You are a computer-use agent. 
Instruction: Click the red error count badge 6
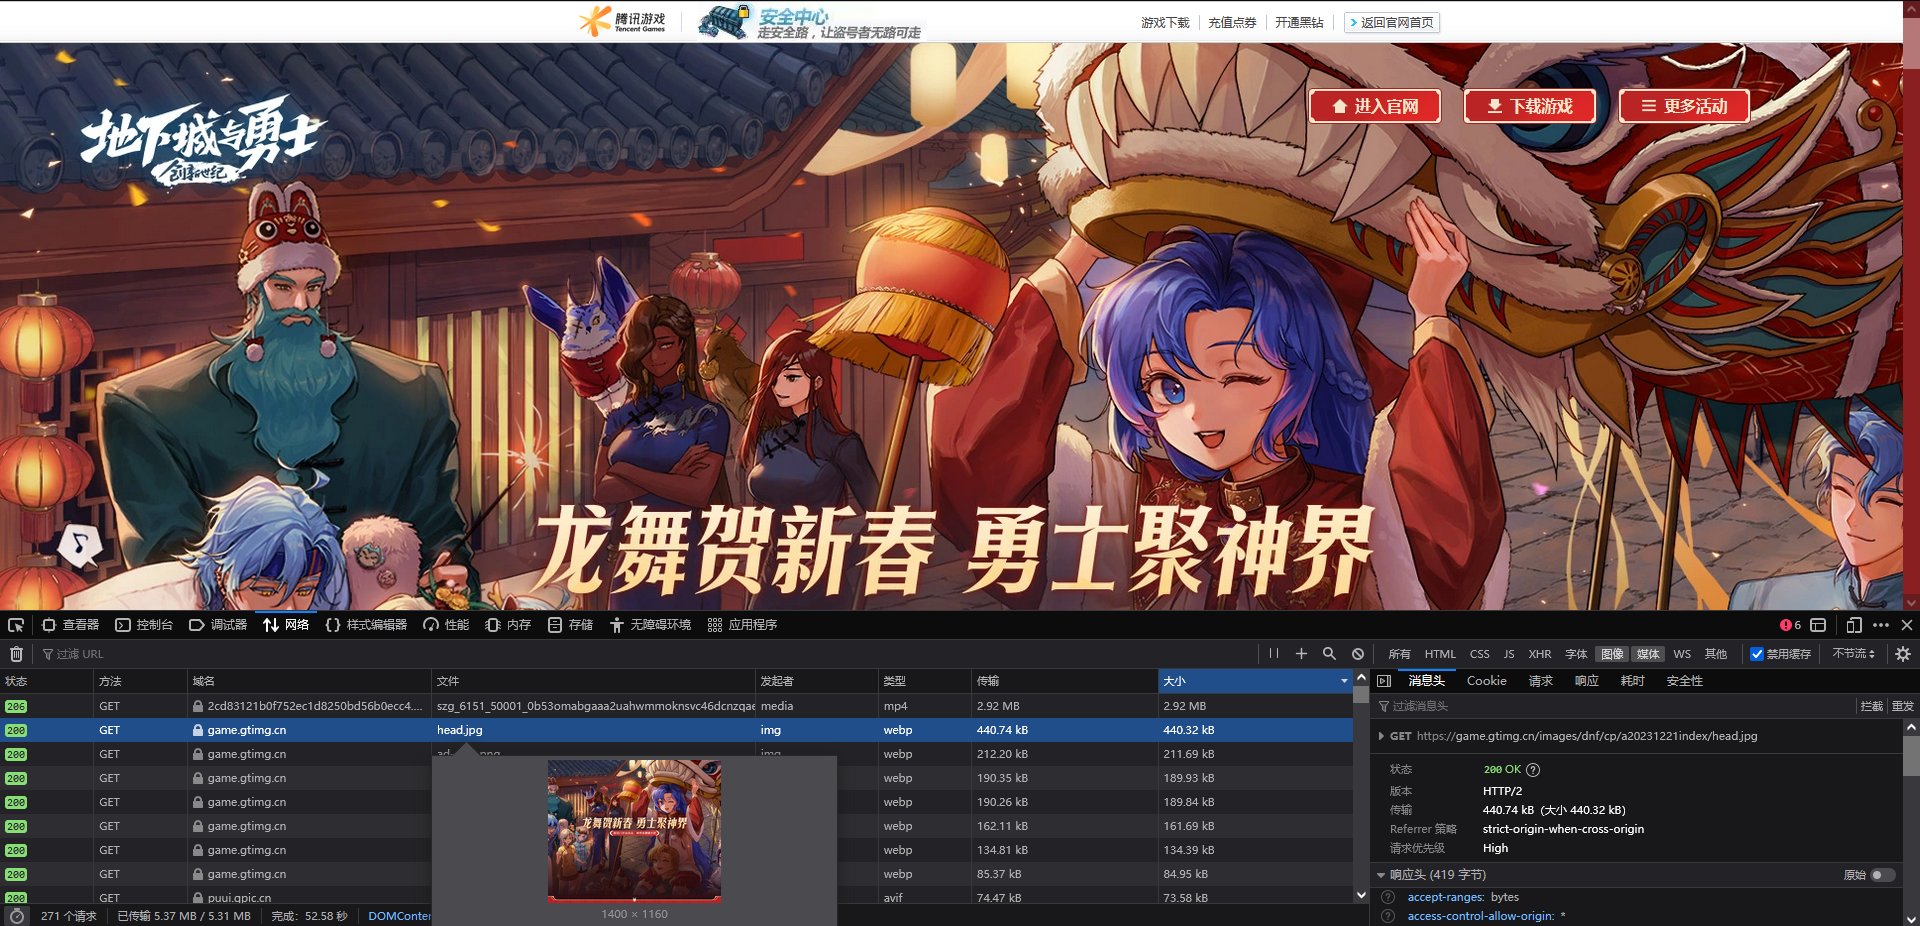[1790, 625]
